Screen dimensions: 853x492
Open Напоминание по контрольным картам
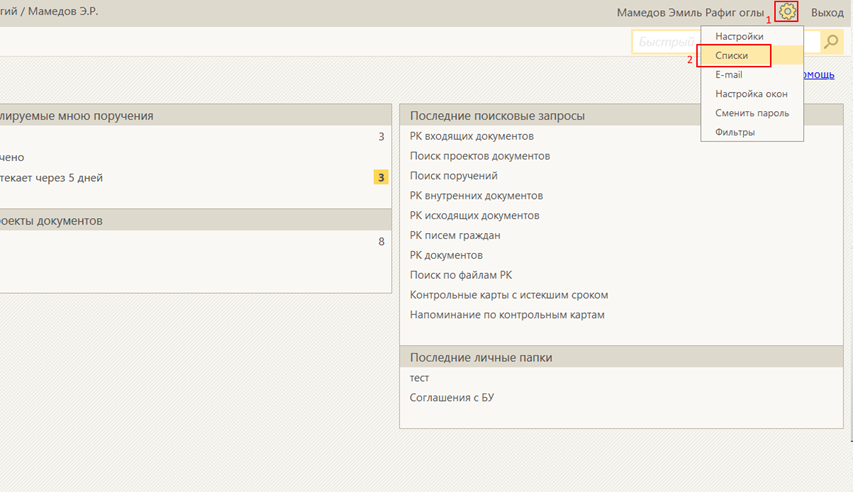(x=507, y=315)
